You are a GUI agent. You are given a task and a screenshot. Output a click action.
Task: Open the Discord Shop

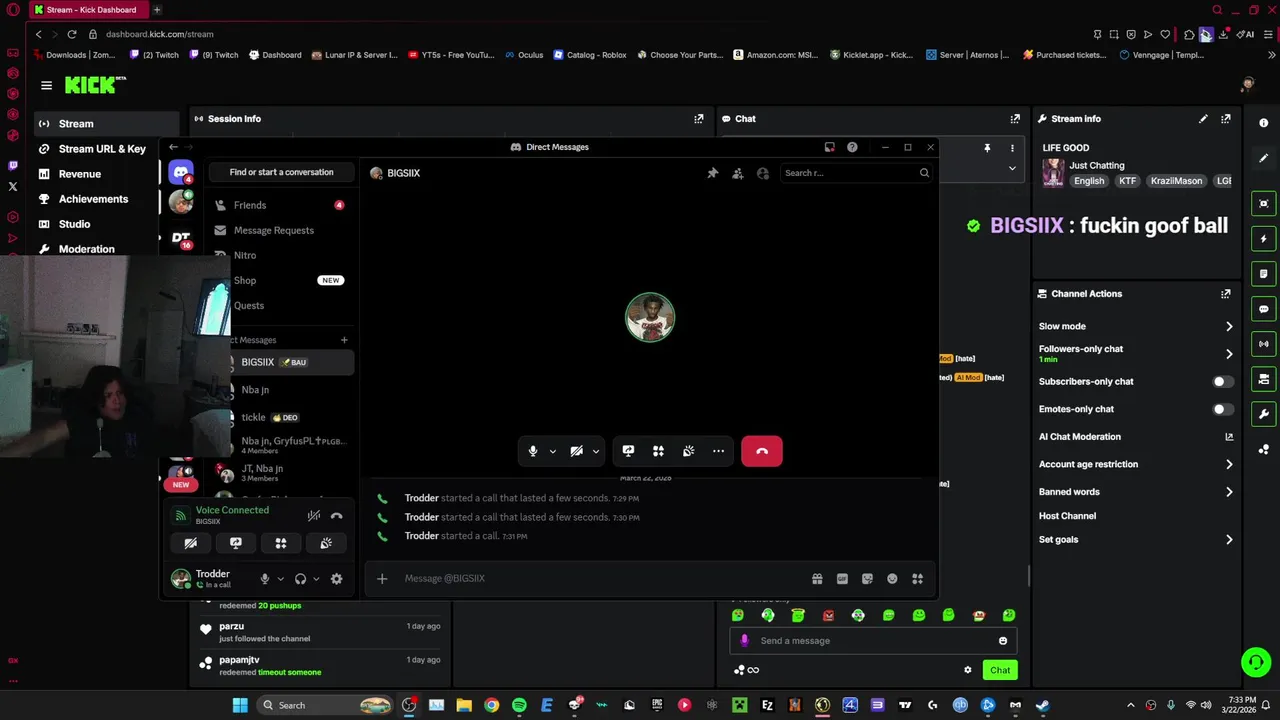click(x=279, y=280)
